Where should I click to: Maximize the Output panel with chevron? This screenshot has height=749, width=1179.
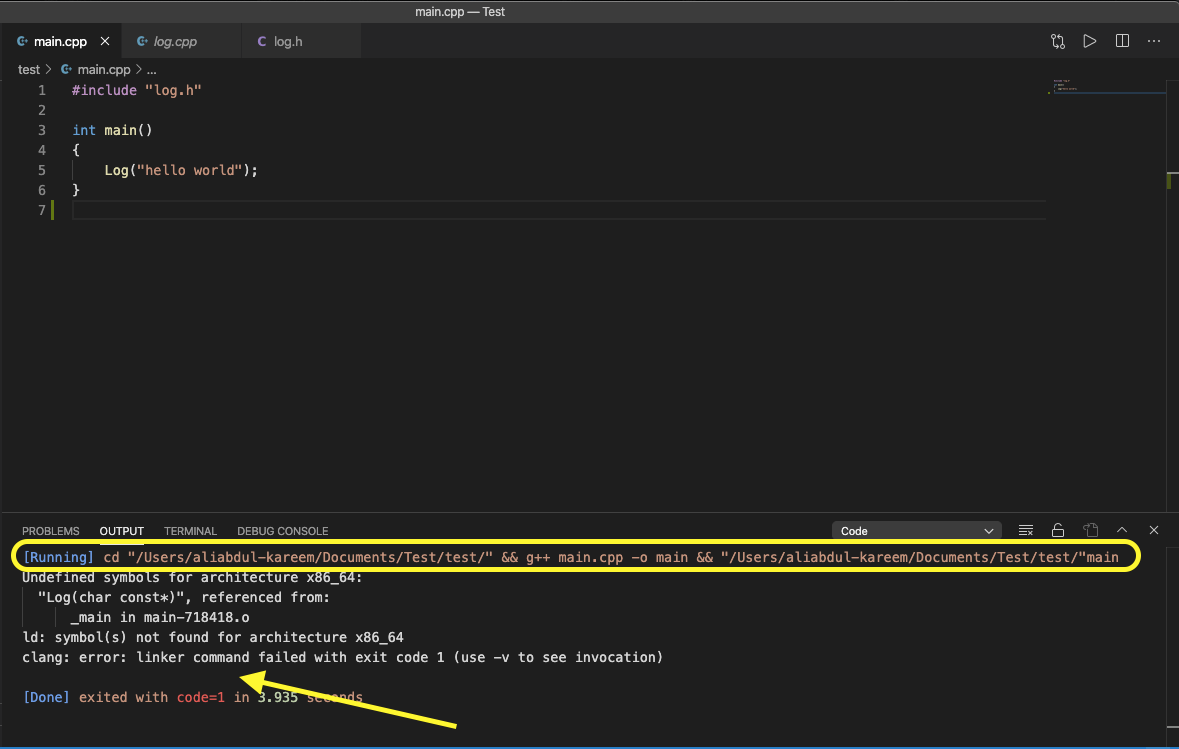[1121, 530]
